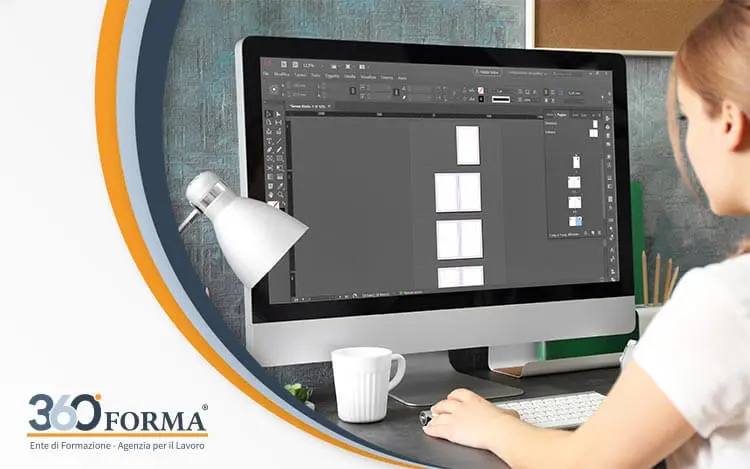This screenshot has width=750, height=469.
Task: Click the stroke swatch in control bar
Action: pyautogui.click(x=480, y=98)
